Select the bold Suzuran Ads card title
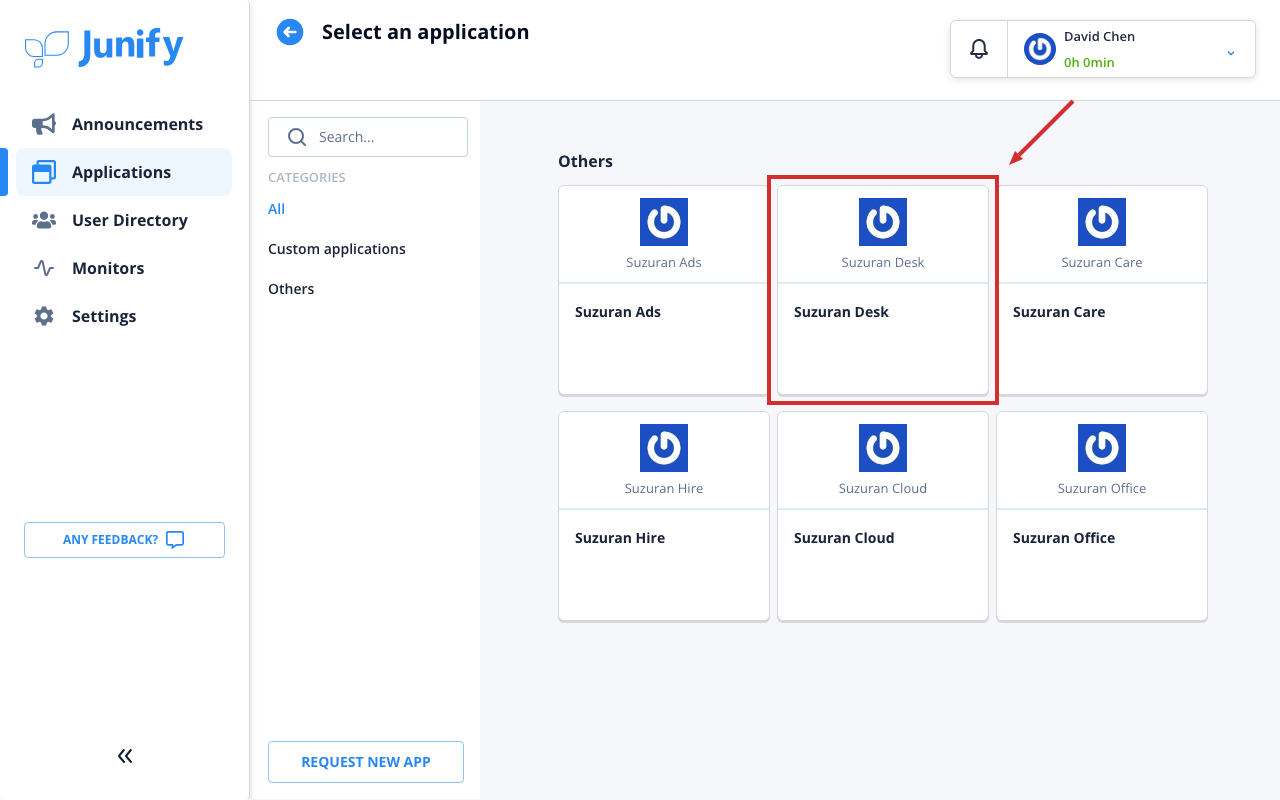1280x800 pixels. pyautogui.click(x=618, y=312)
